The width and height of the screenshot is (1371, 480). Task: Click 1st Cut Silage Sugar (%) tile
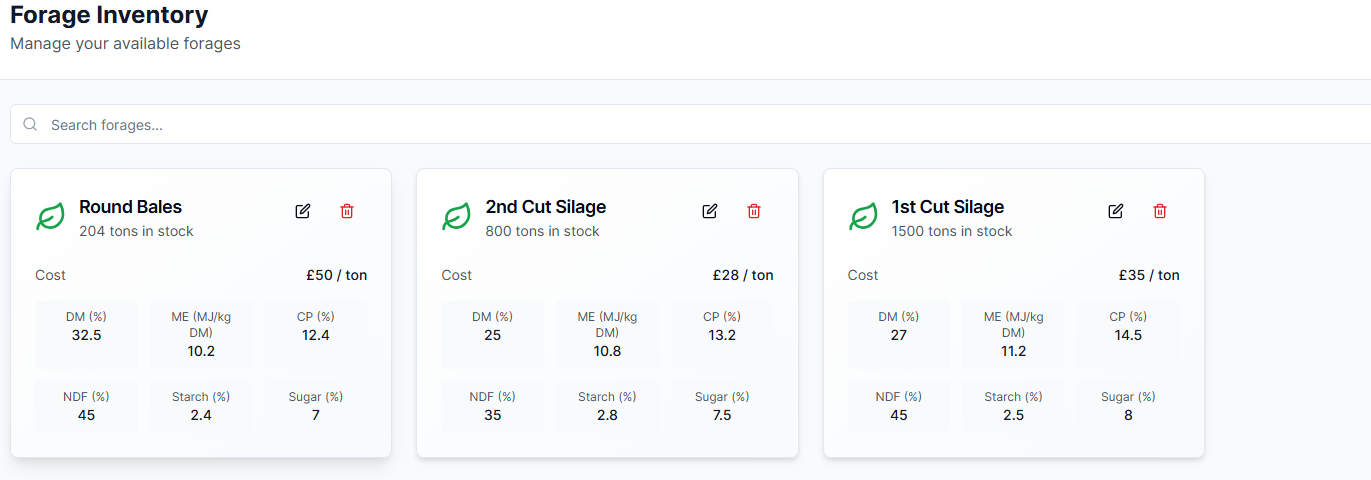1128,406
